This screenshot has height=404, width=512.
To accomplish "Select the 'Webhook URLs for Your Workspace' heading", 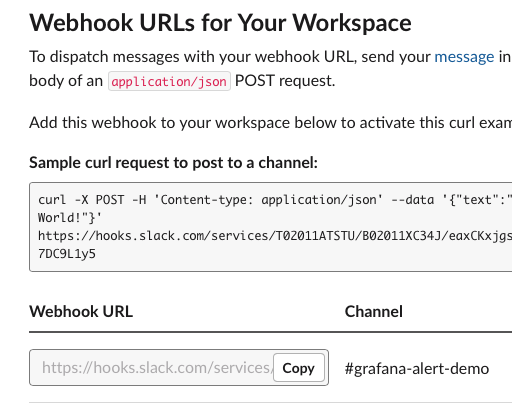I will (220, 23).
